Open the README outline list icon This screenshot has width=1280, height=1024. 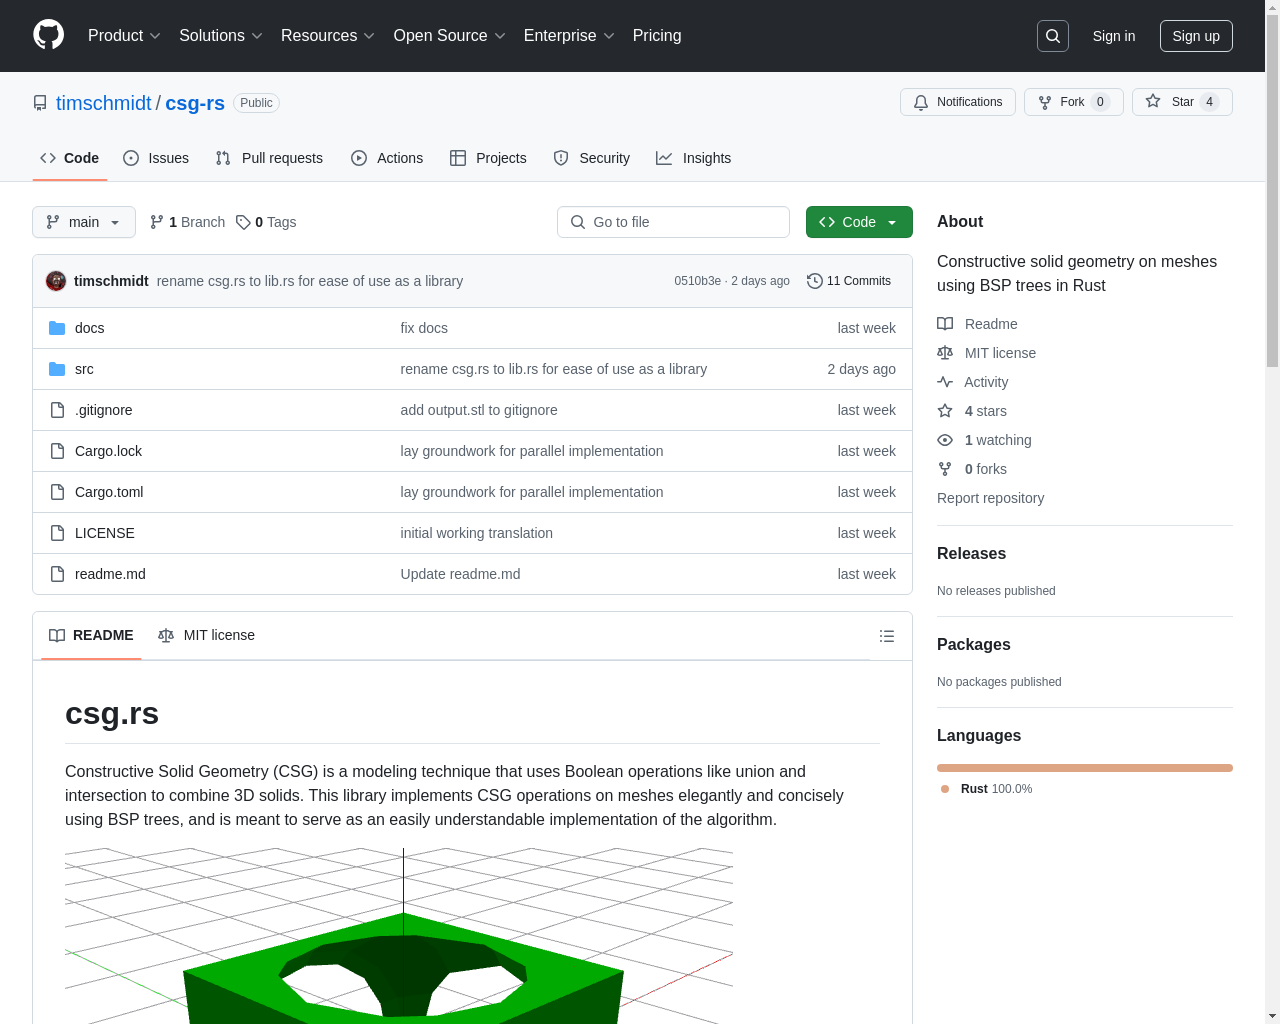pyautogui.click(x=887, y=636)
